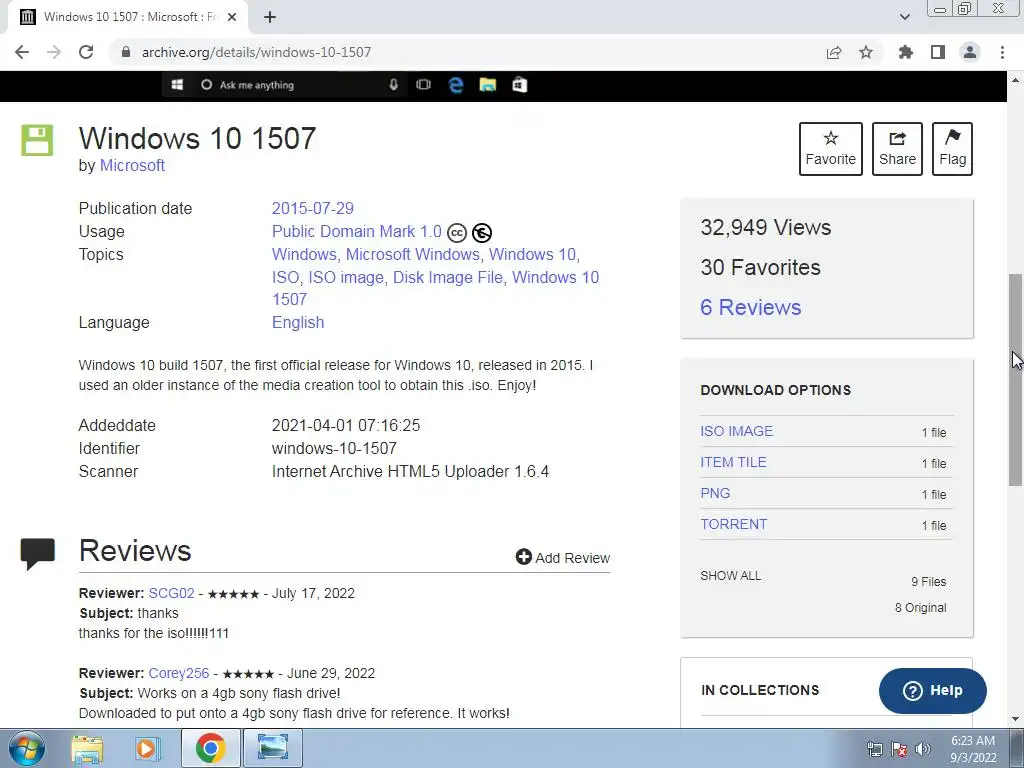Open reviewer Corey256's profile
Screen dimensions: 1024x768
coord(179,673)
